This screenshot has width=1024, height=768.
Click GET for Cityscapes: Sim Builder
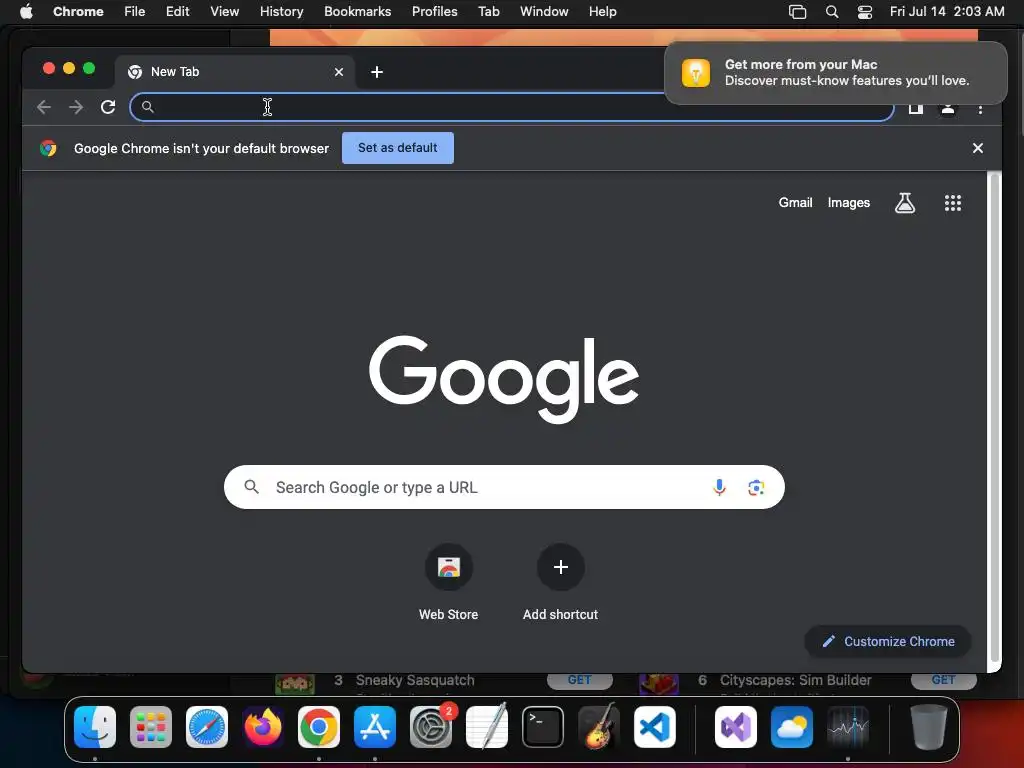[944, 680]
